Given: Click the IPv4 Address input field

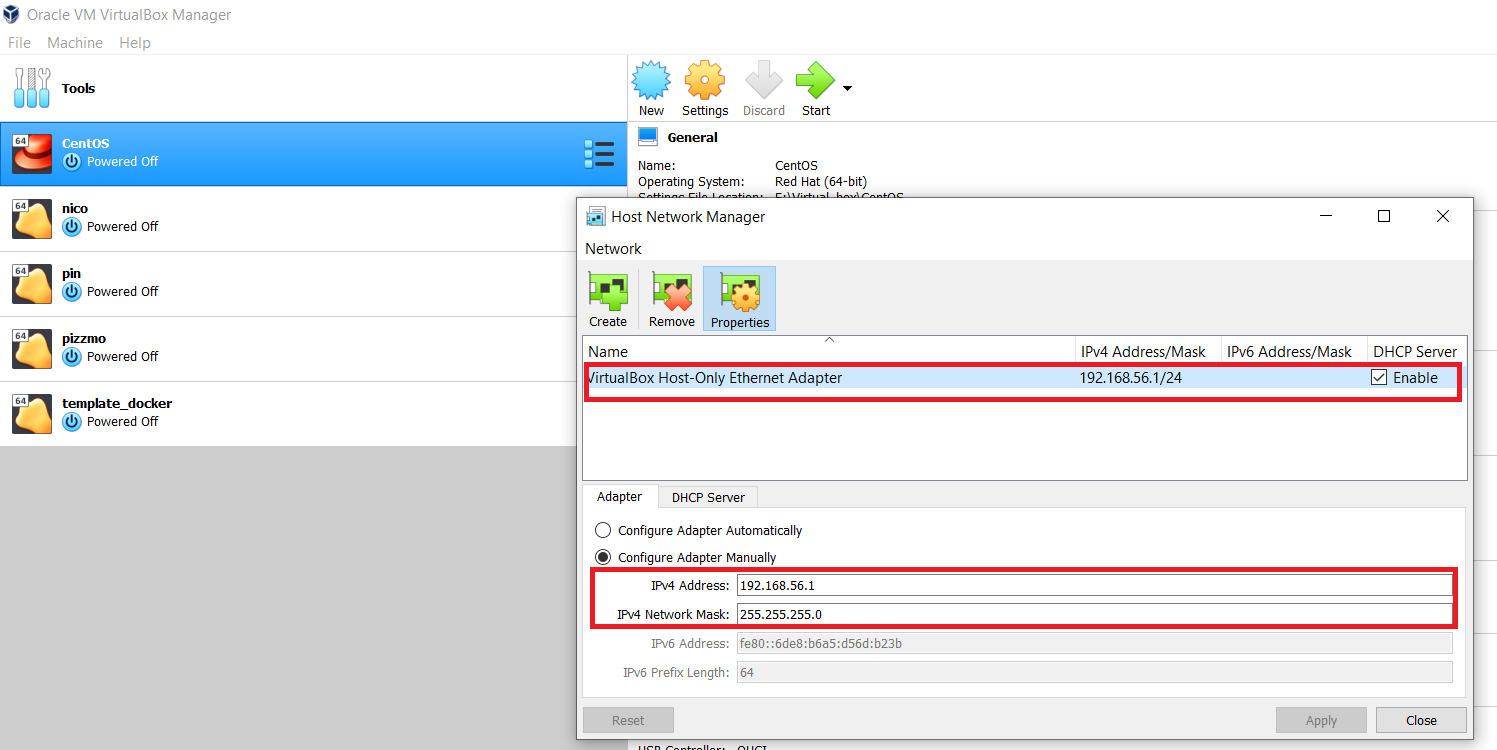Looking at the screenshot, I should [x=1094, y=585].
